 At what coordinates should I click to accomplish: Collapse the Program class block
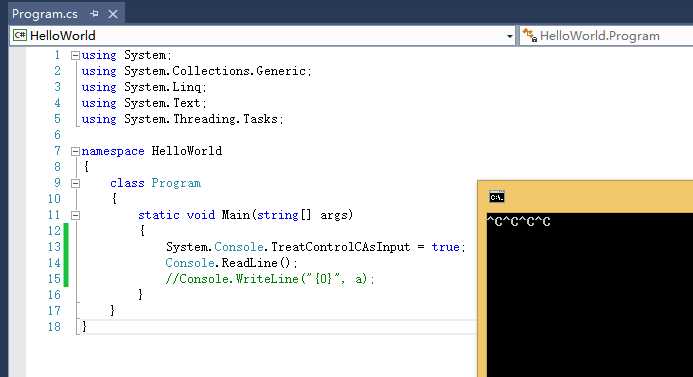click(75, 183)
